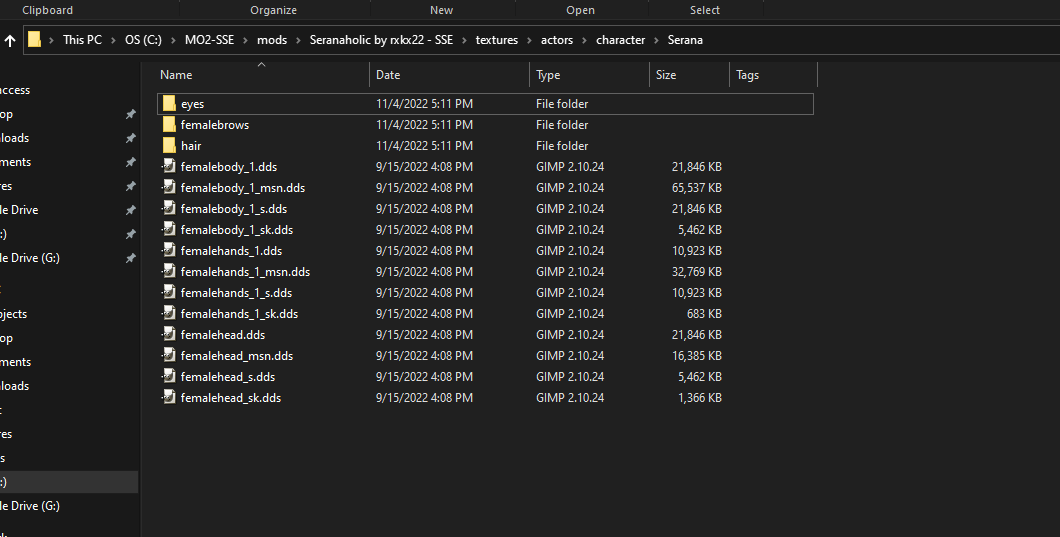Select the femalehands_1_msn.dds file icon

(x=169, y=272)
